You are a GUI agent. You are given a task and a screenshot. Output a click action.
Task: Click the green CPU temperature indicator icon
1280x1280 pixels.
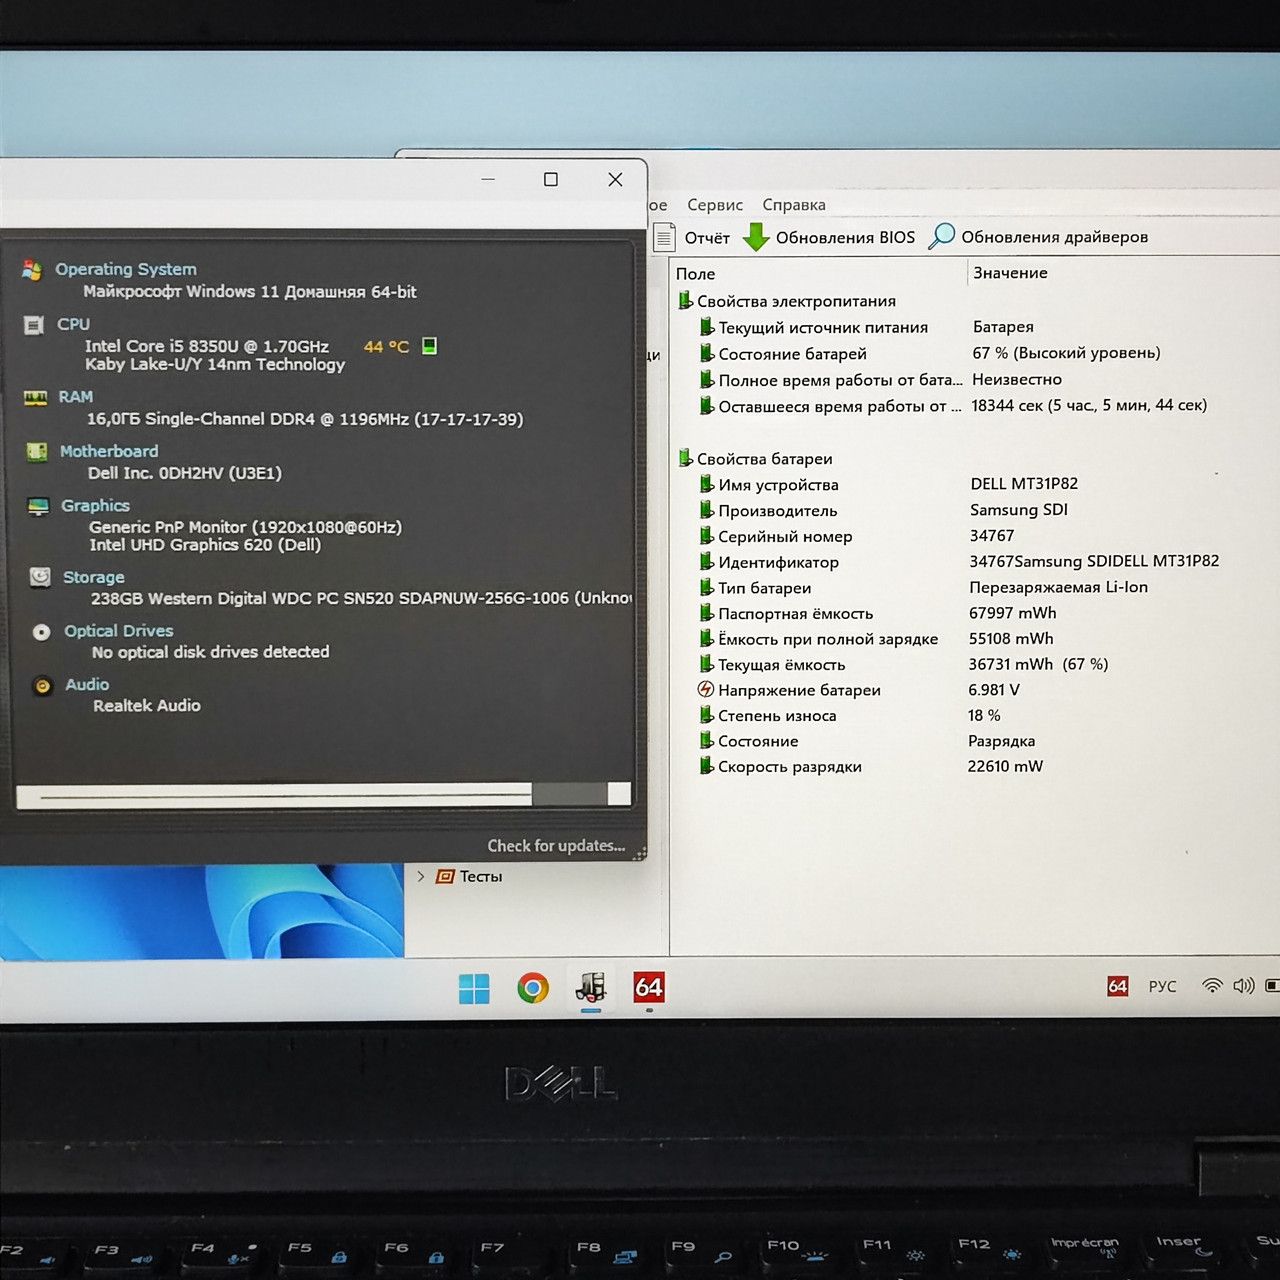[429, 346]
